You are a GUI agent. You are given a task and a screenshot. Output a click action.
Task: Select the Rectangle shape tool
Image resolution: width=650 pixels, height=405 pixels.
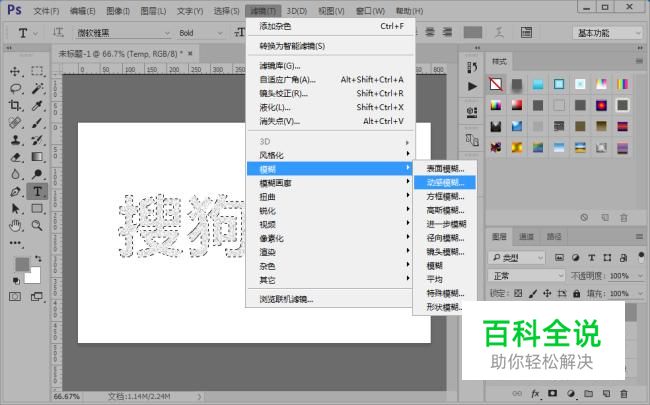click(x=37, y=209)
